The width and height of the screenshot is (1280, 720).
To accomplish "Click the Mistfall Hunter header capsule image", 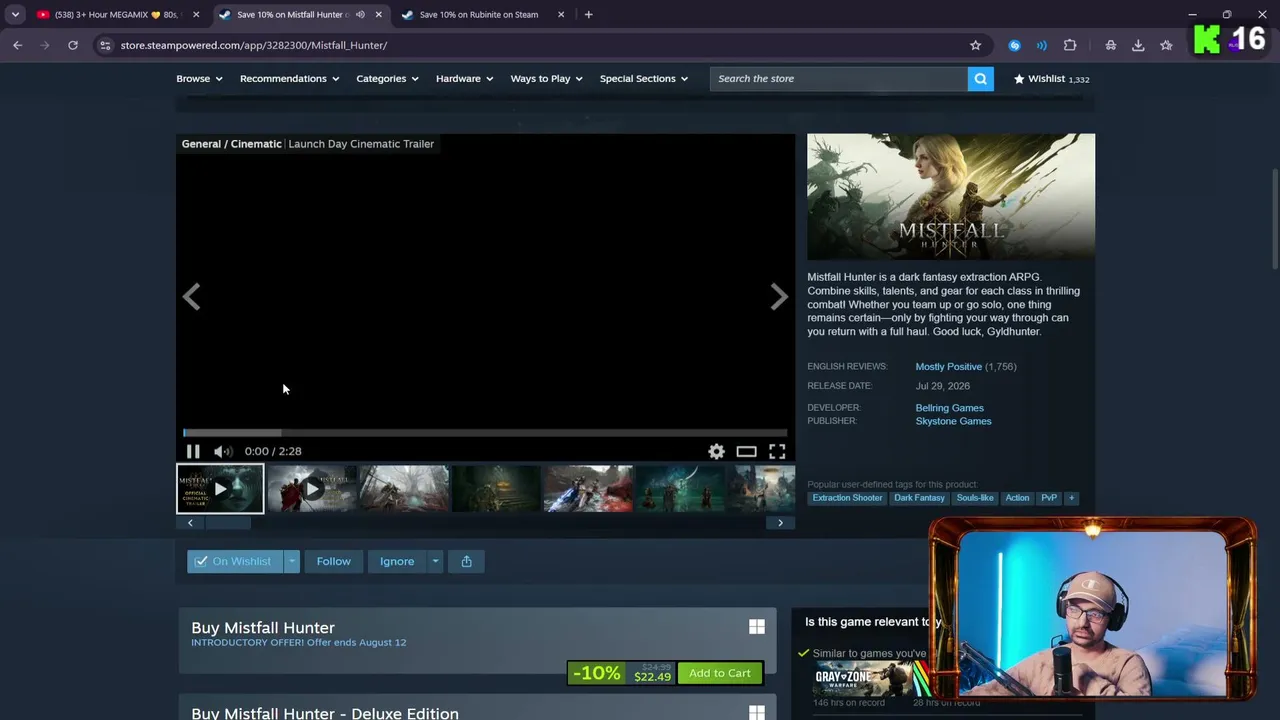I will [951, 197].
